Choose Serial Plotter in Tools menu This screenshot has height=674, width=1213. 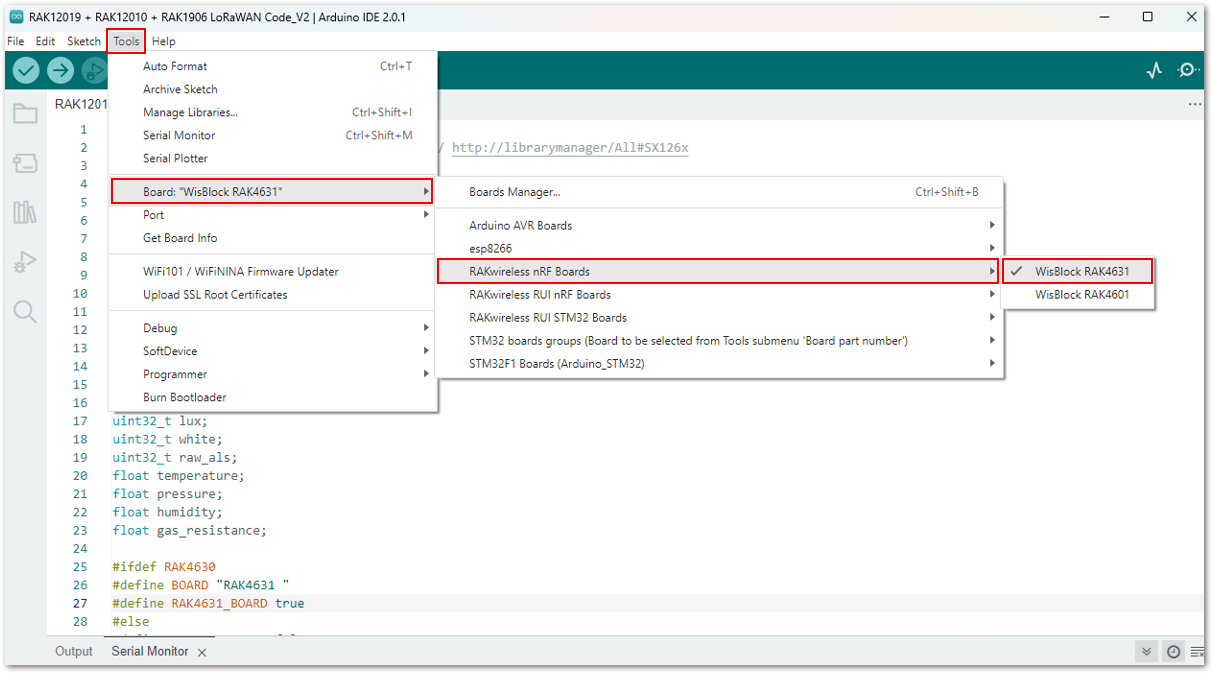coord(272,158)
